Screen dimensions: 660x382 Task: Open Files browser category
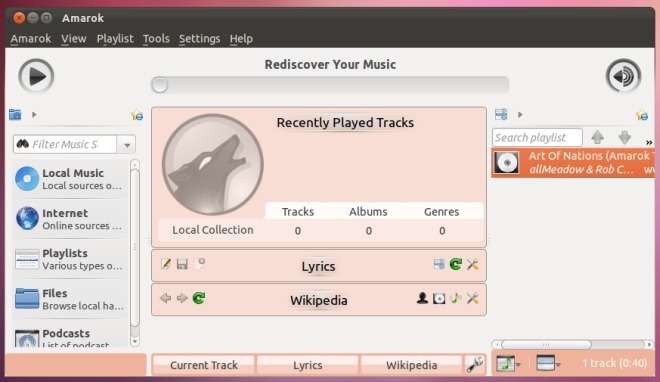coord(70,299)
